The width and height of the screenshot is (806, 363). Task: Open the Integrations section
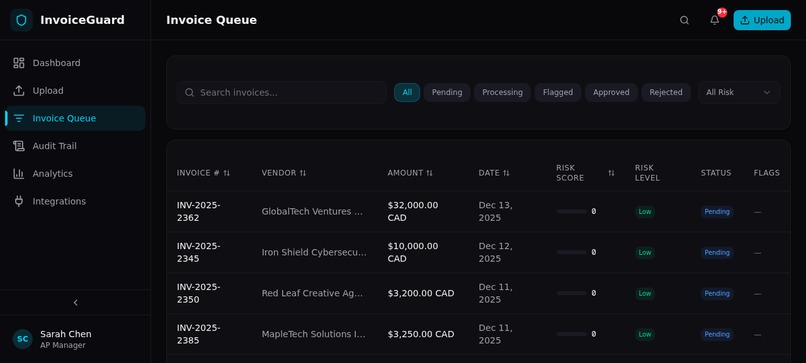[x=75, y=202]
